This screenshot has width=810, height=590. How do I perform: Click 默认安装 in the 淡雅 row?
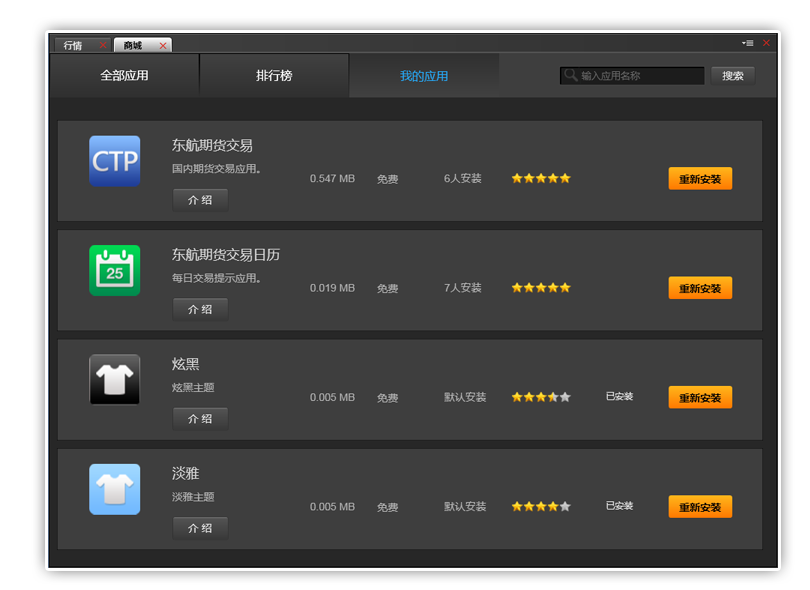[465, 506]
